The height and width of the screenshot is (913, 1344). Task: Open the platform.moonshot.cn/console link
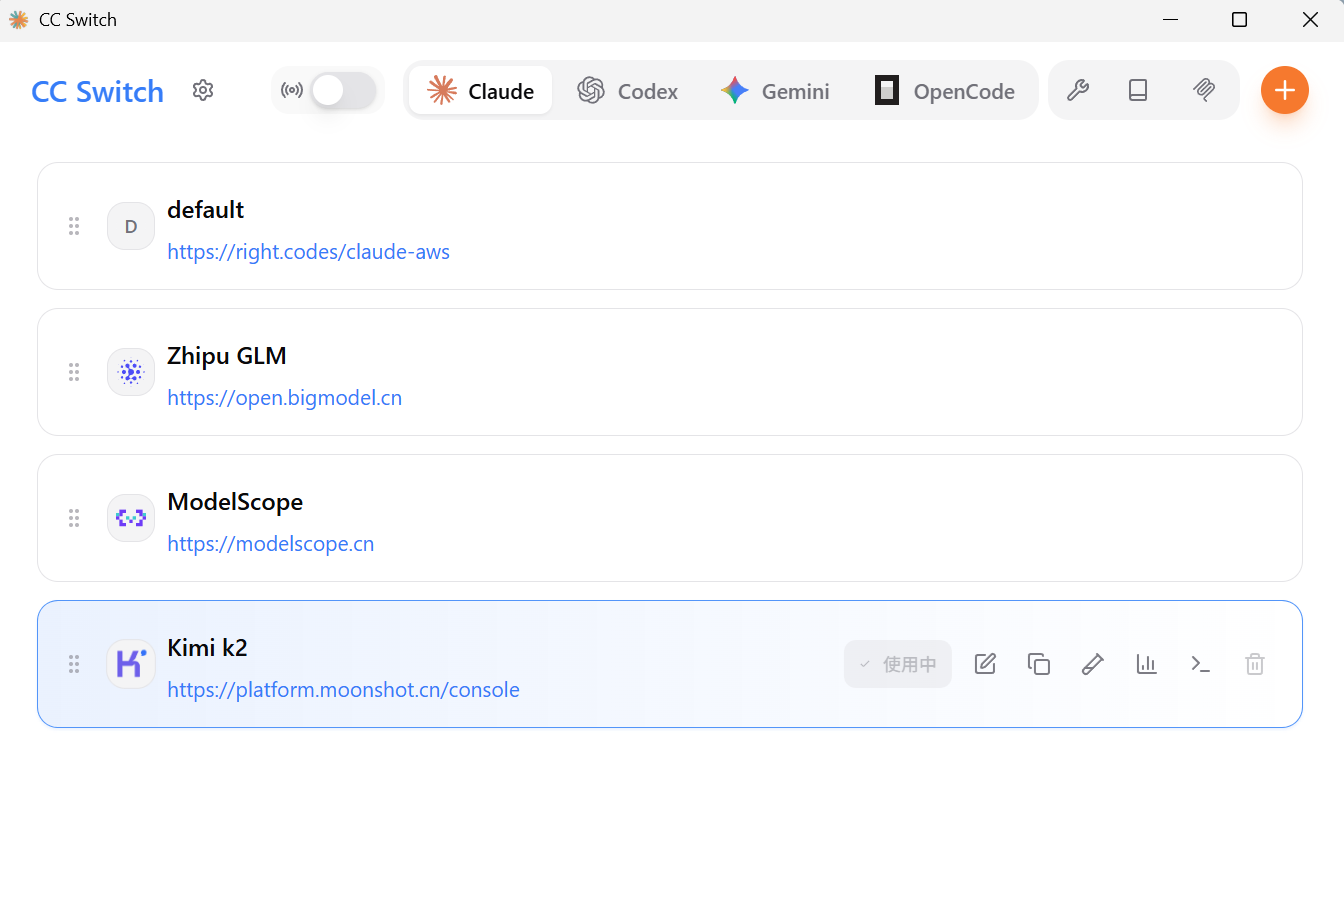click(x=343, y=690)
